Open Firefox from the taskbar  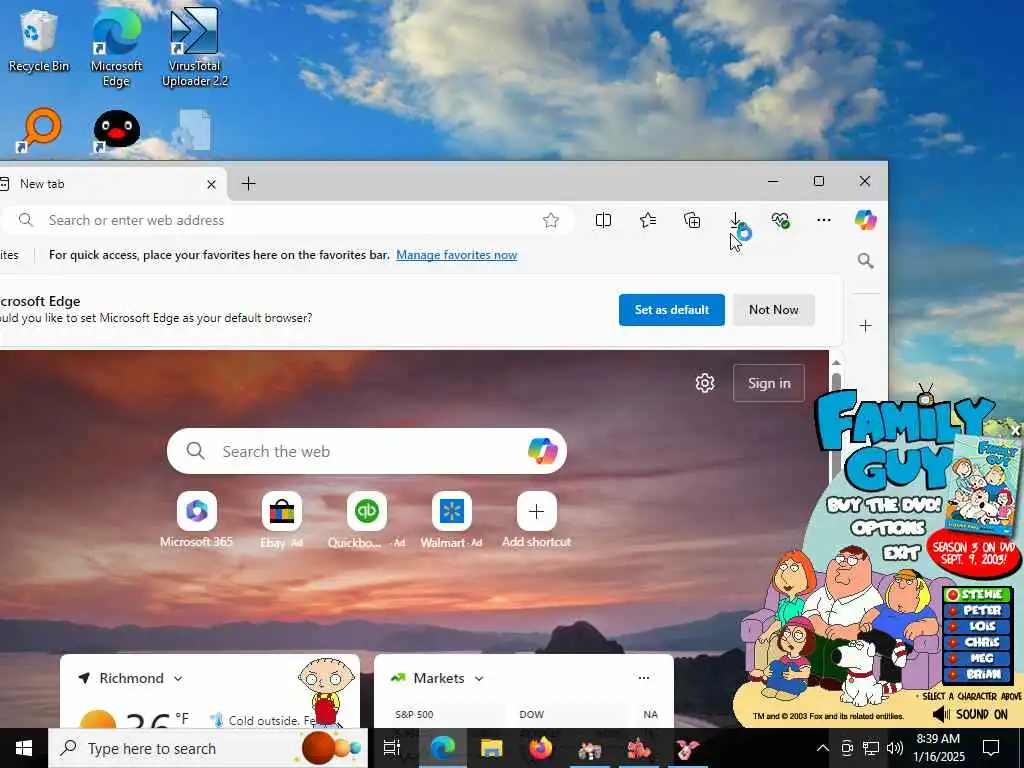[x=541, y=748]
